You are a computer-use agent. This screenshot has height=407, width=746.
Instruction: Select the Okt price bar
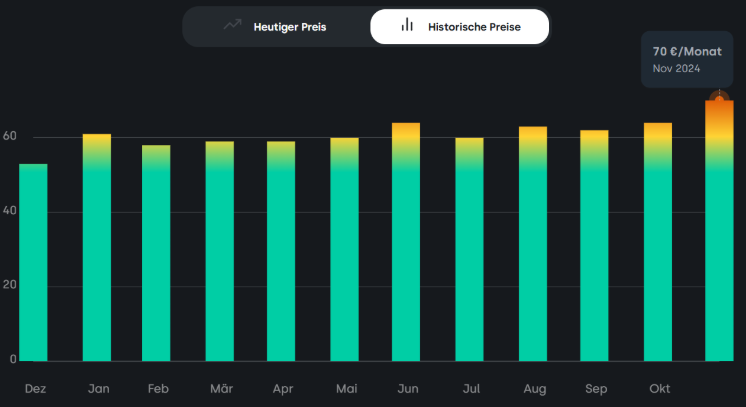pos(658,242)
